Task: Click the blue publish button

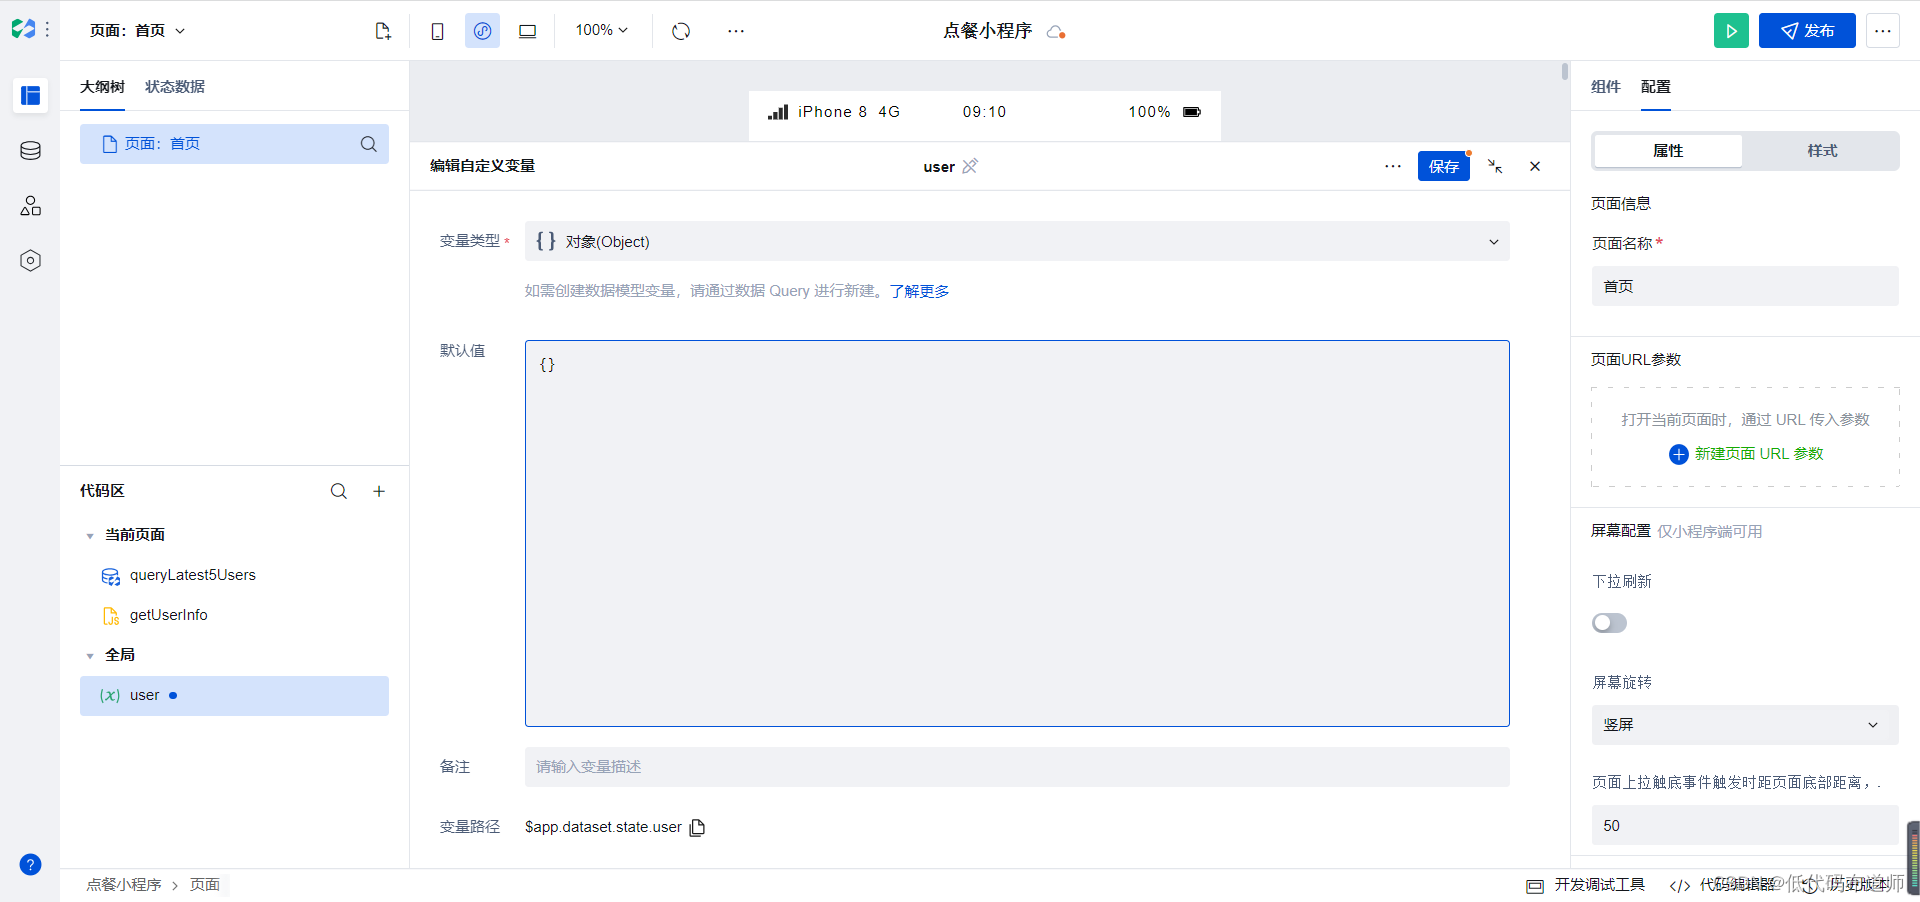Action: (1807, 31)
